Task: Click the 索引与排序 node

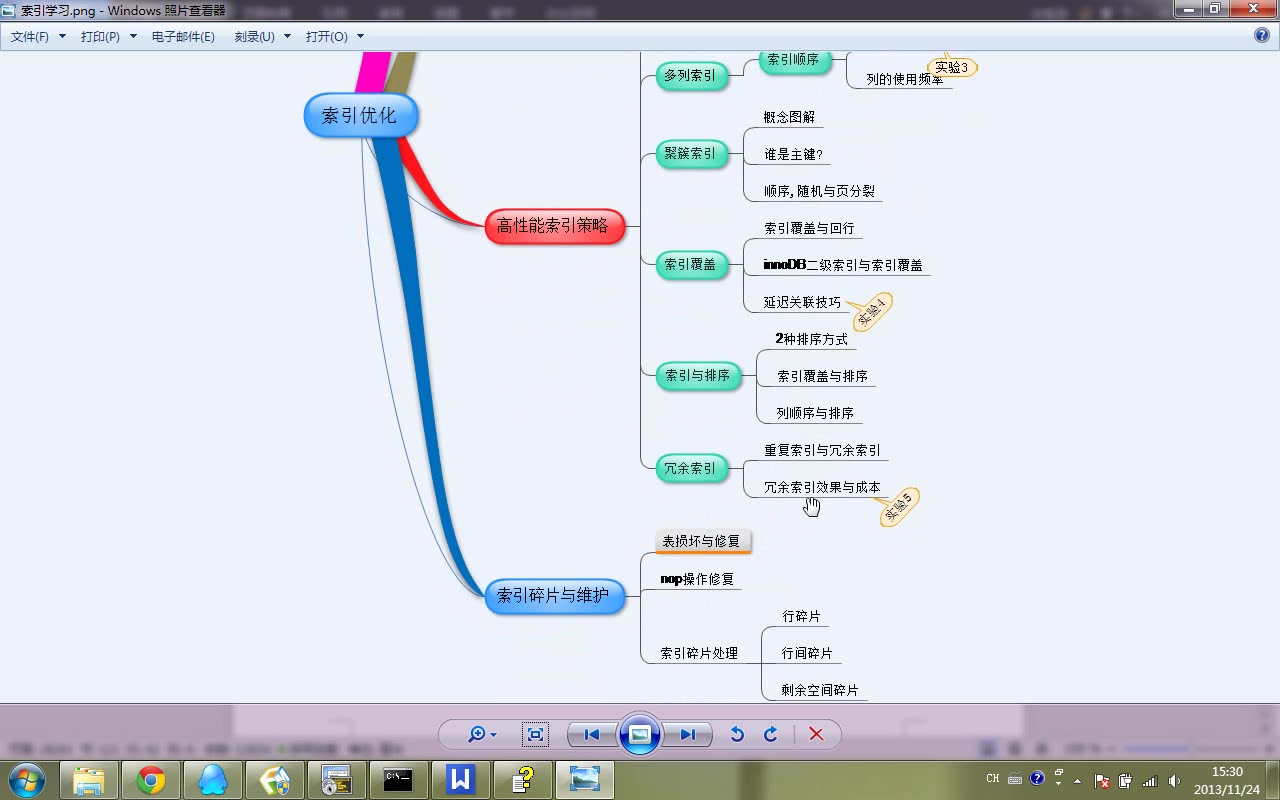Action: coord(698,375)
